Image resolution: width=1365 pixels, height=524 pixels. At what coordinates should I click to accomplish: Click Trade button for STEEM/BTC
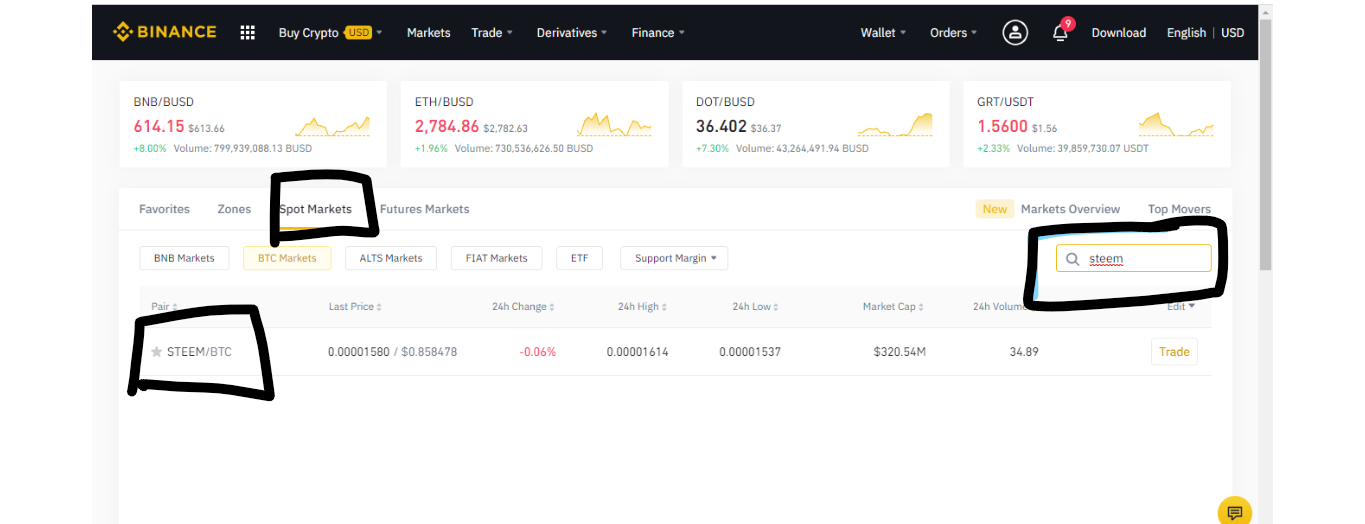click(x=1174, y=352)
